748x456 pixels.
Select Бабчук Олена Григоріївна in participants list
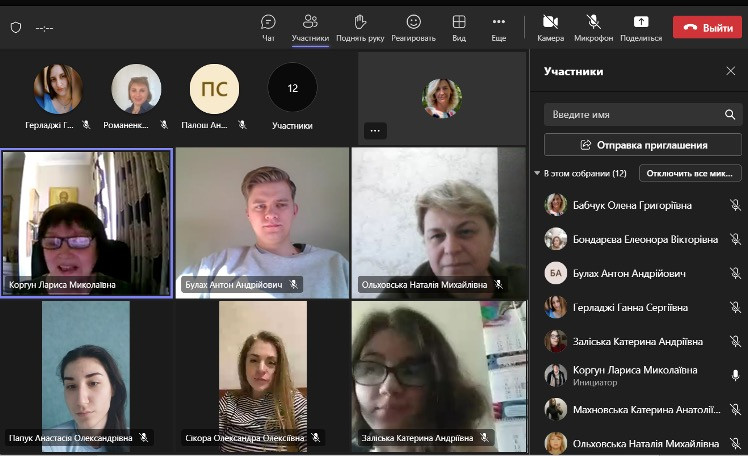(x=638, y=205)
